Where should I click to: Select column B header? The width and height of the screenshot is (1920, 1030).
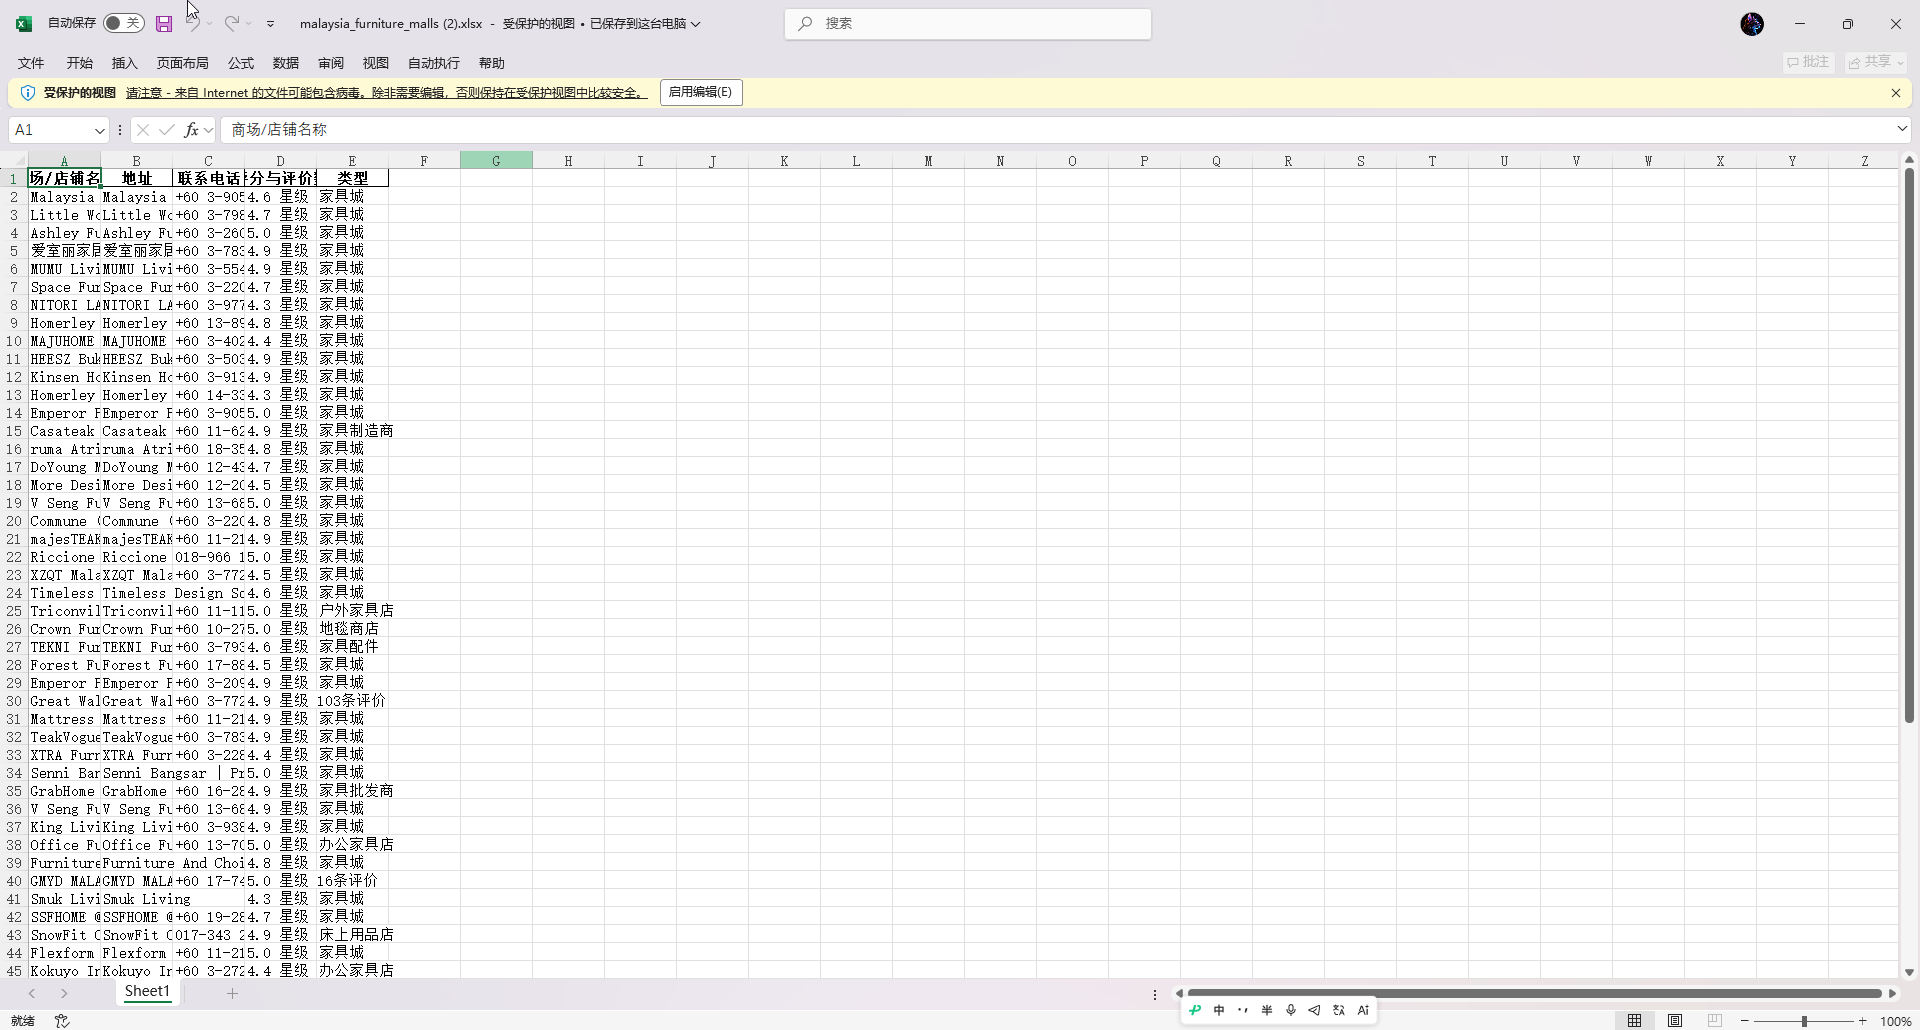click(136, 161)
